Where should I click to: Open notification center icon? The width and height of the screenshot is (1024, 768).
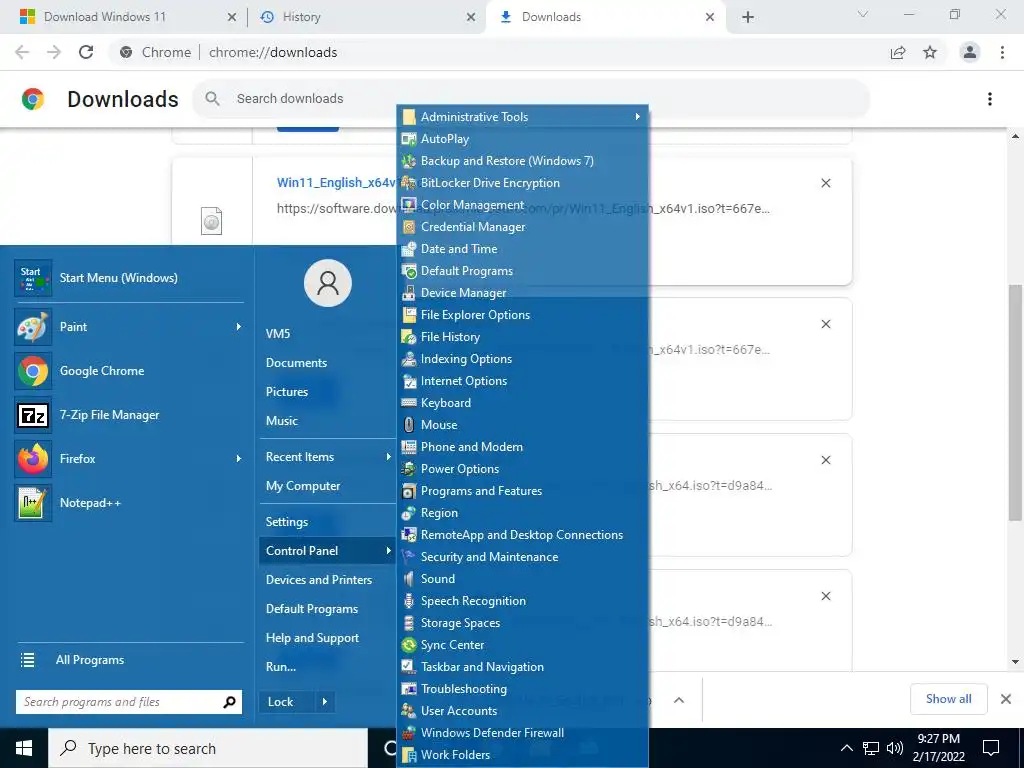point(991,748)
